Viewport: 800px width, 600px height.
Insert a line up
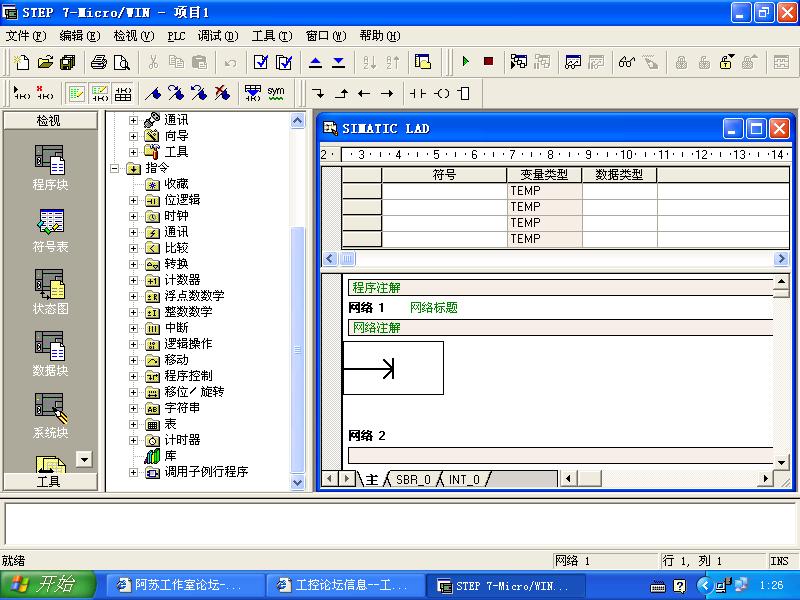click(x=341, y=93)
